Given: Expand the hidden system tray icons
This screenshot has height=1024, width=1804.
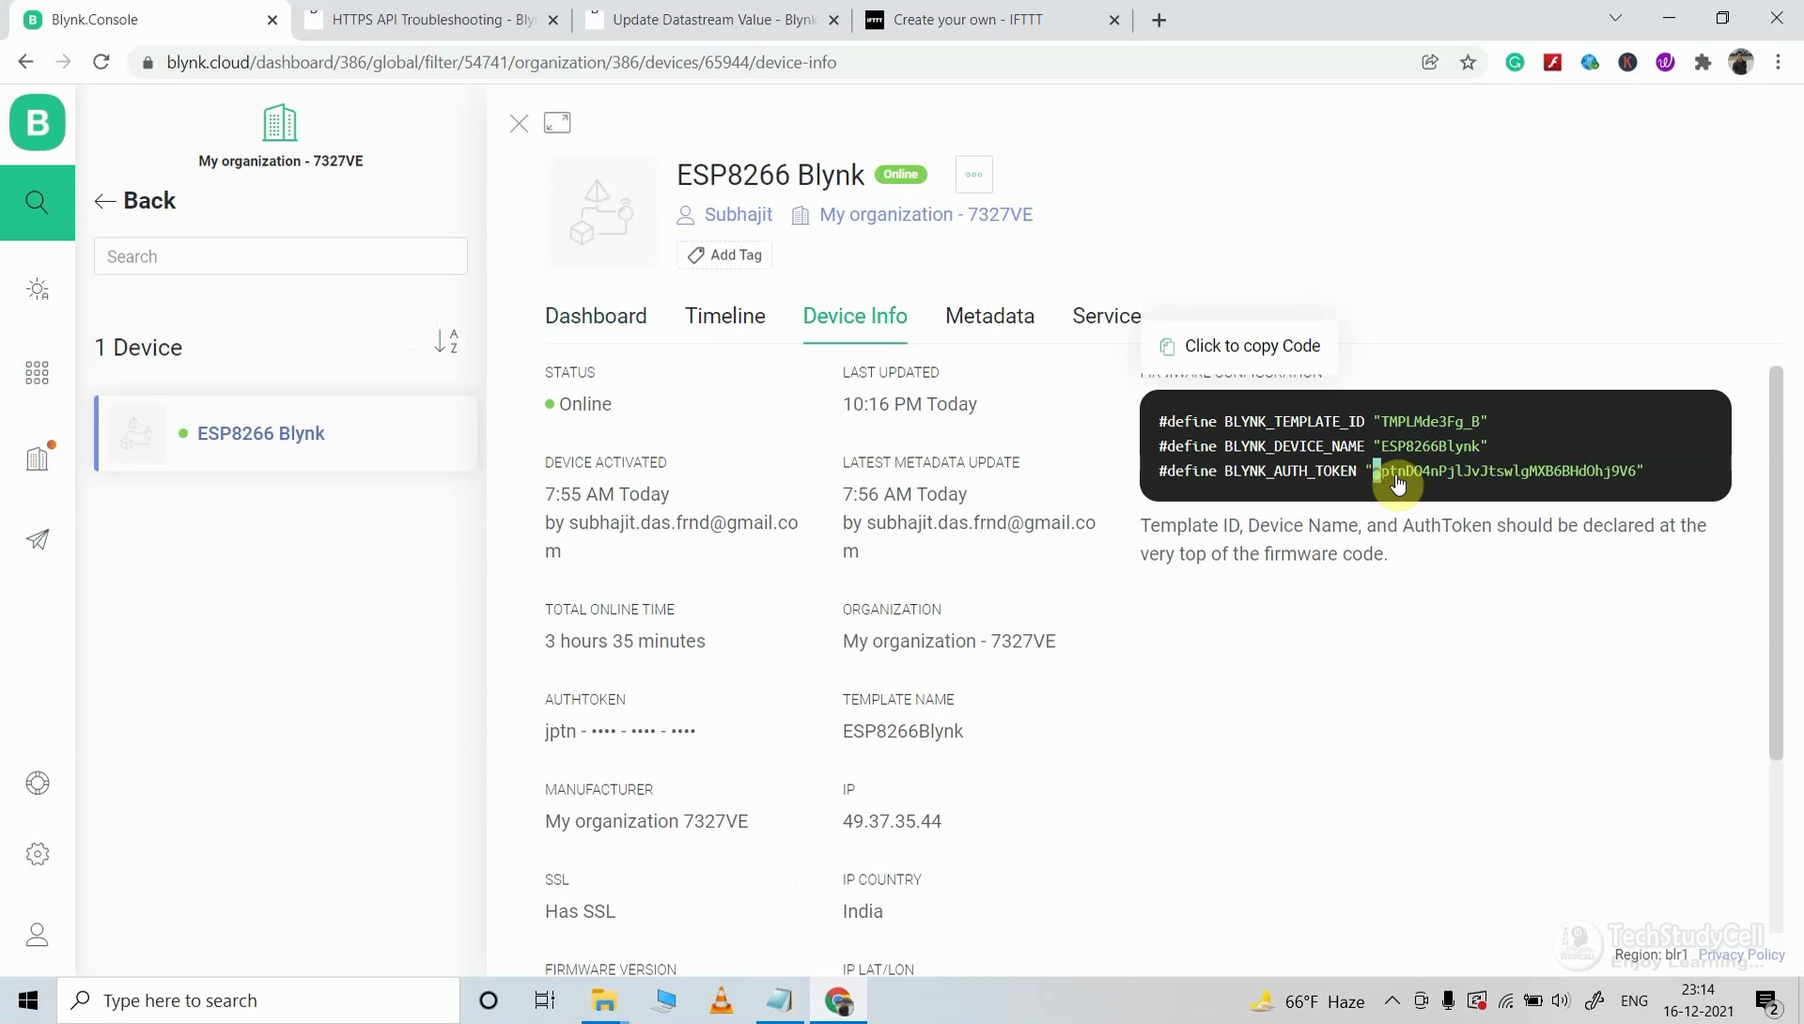Looking at the screenshot, I should point(1392,1000).
